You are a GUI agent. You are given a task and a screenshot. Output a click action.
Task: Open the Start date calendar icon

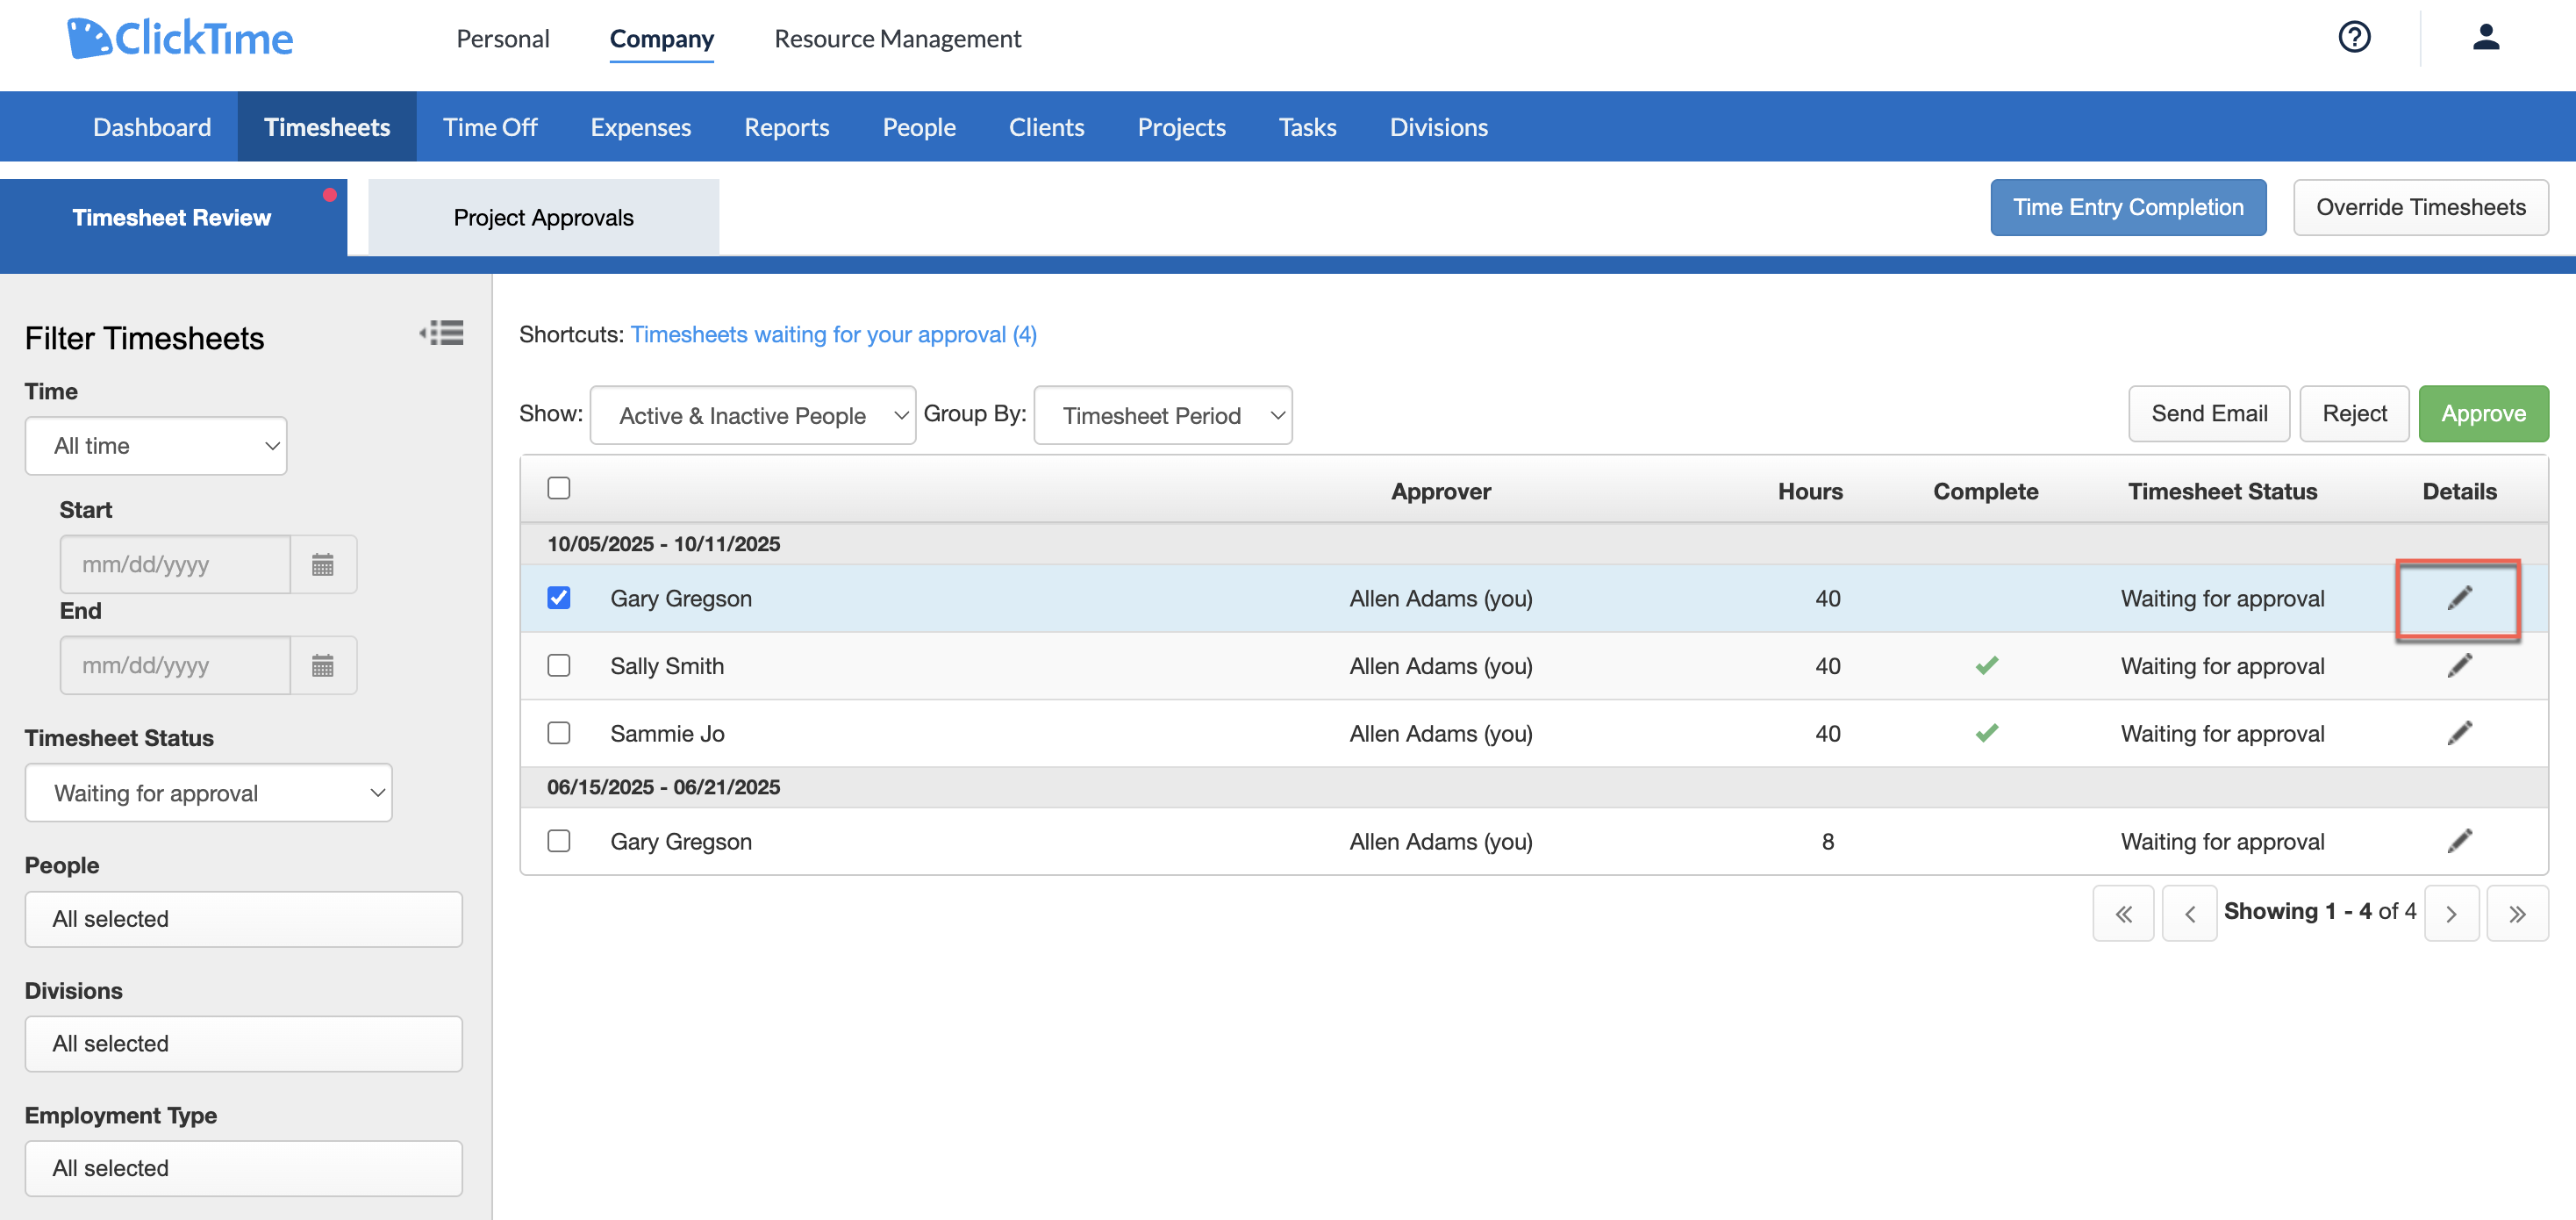[x=323, y=564]
